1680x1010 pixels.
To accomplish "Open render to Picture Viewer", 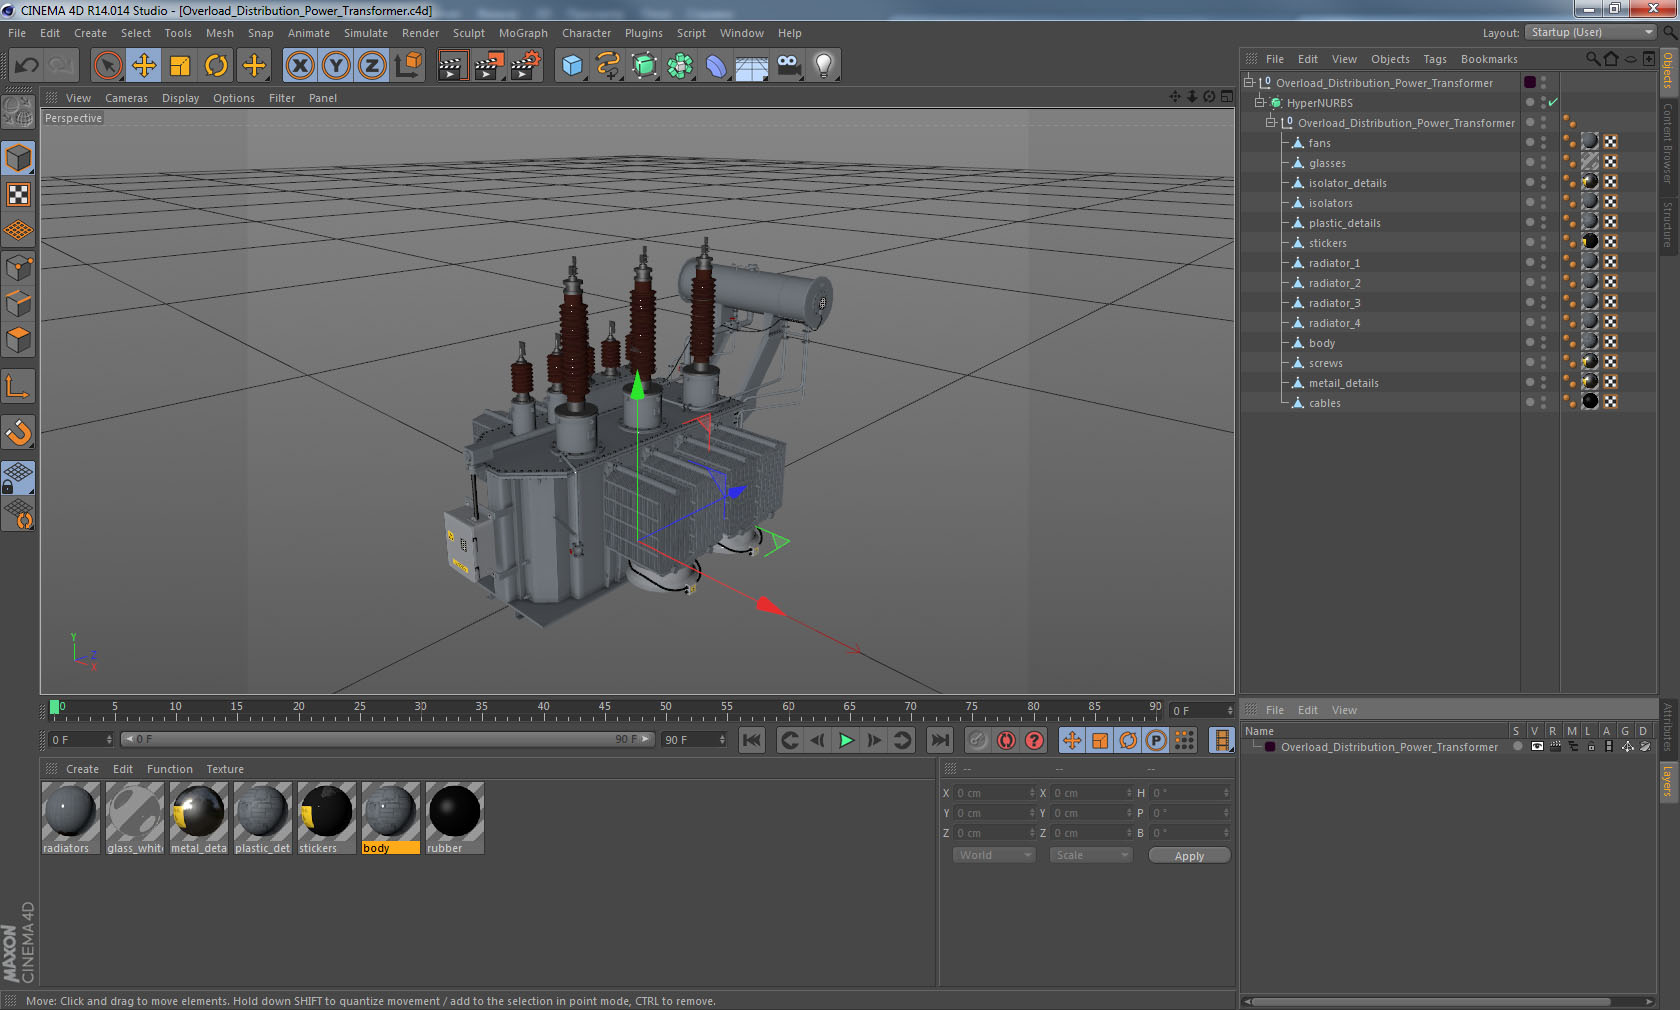I will (489, 66).
